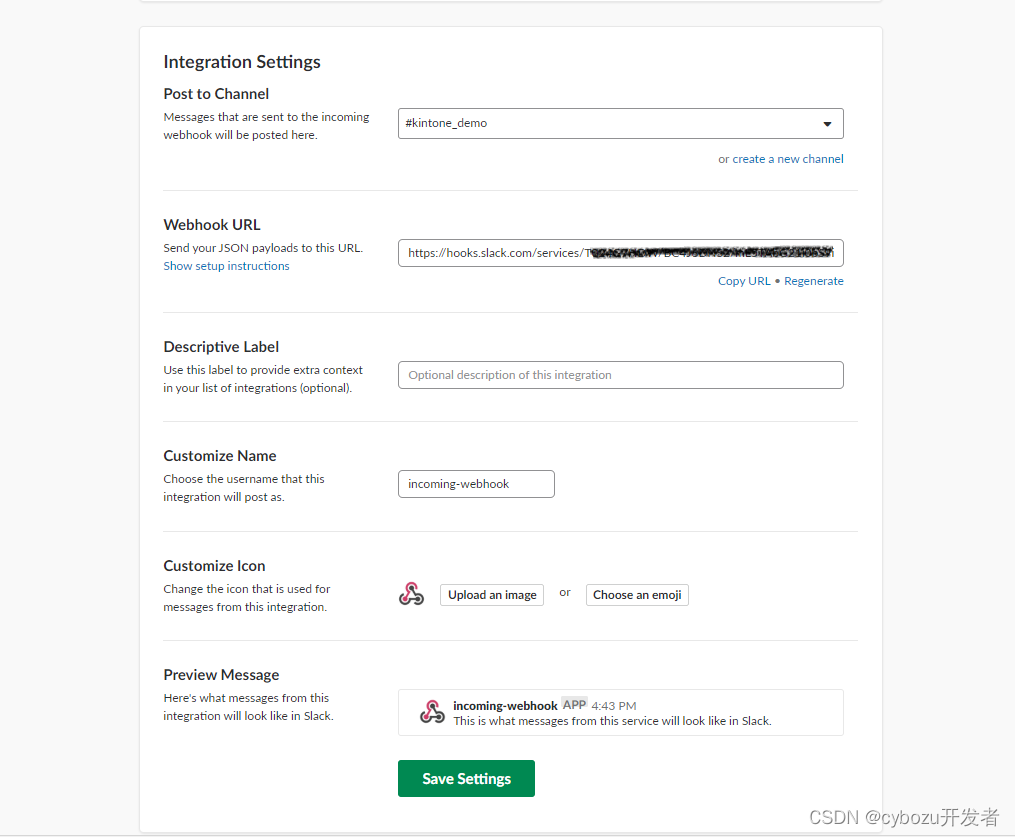Screen dimensions: 1015x837
Task: Click incoming-webhook name in preview message
Action: [x=505, y=706]
